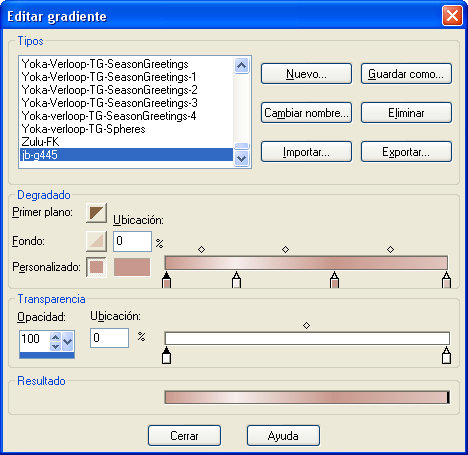The image size is (468, 455).
Task: Select the right transparency marker
Action: [446, 355]
